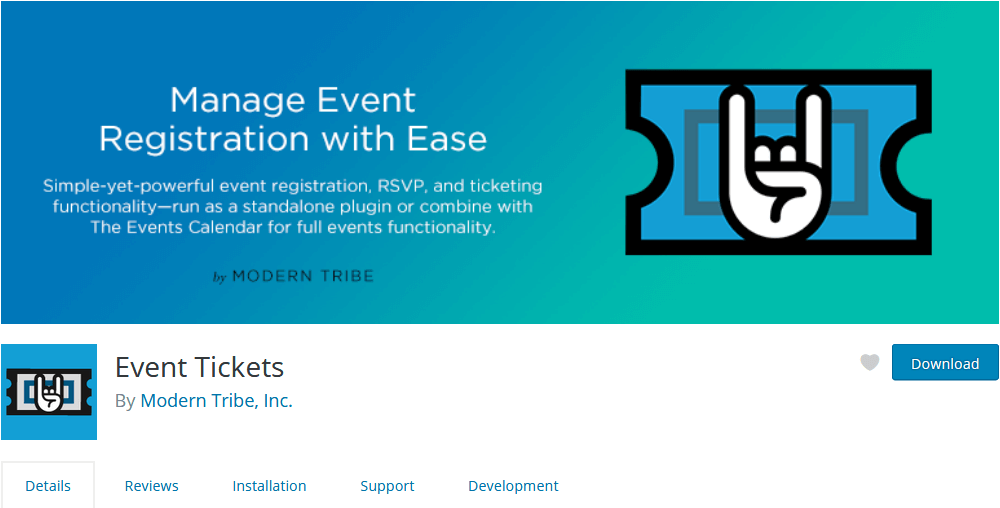1000x508 pixels.
Task: Click the Event Tickets plugin icon thumbnail
Action: point(49,392)
